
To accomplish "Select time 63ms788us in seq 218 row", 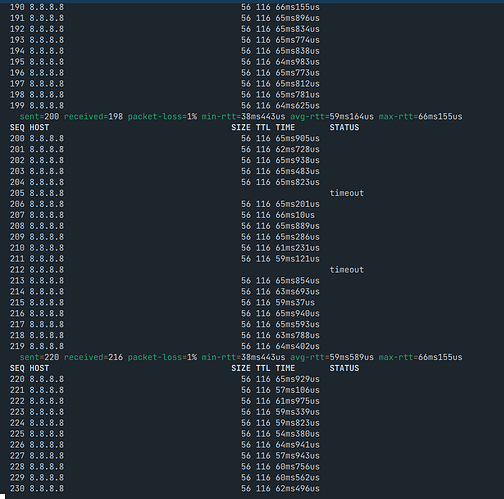I will (297, 335).
